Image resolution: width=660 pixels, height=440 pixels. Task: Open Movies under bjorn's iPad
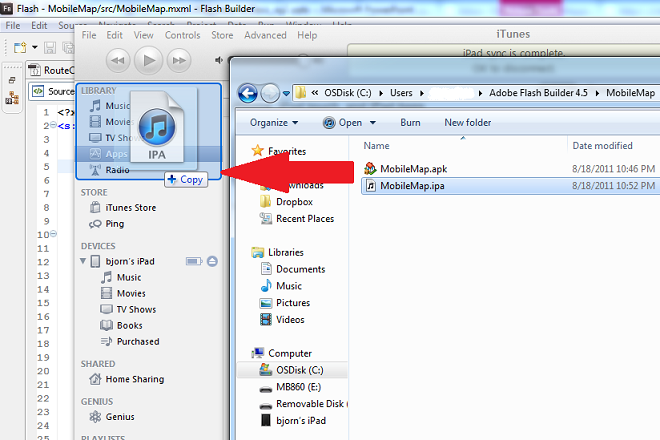click(x=131, y=293)
